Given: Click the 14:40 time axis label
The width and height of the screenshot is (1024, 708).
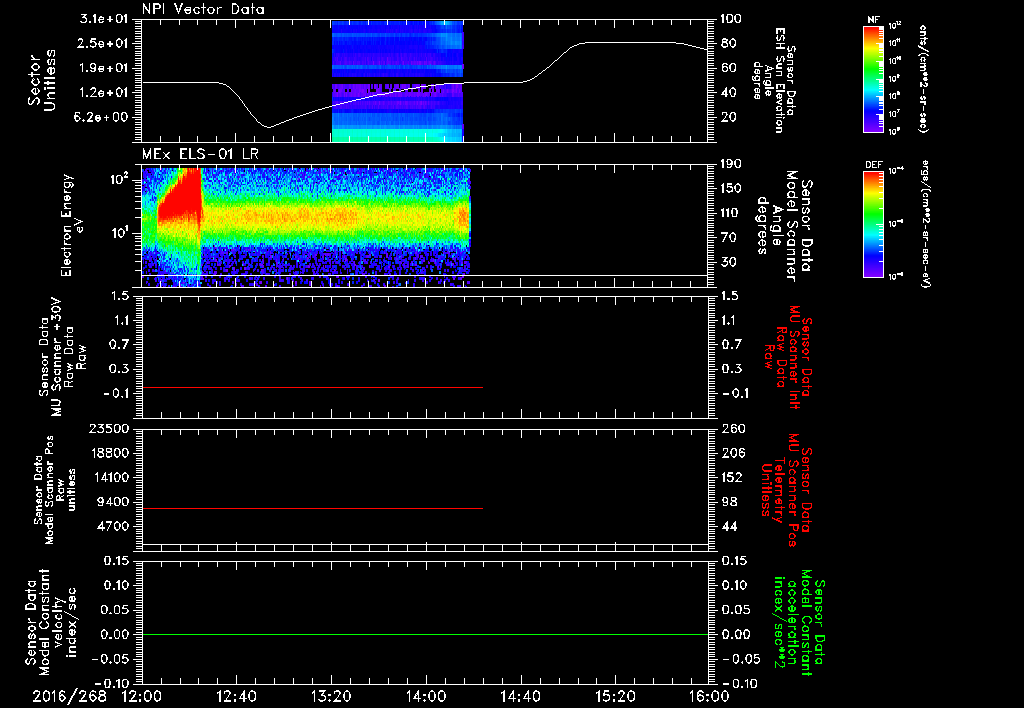Looking at the screenshot, I should click(x=520, y=696).
